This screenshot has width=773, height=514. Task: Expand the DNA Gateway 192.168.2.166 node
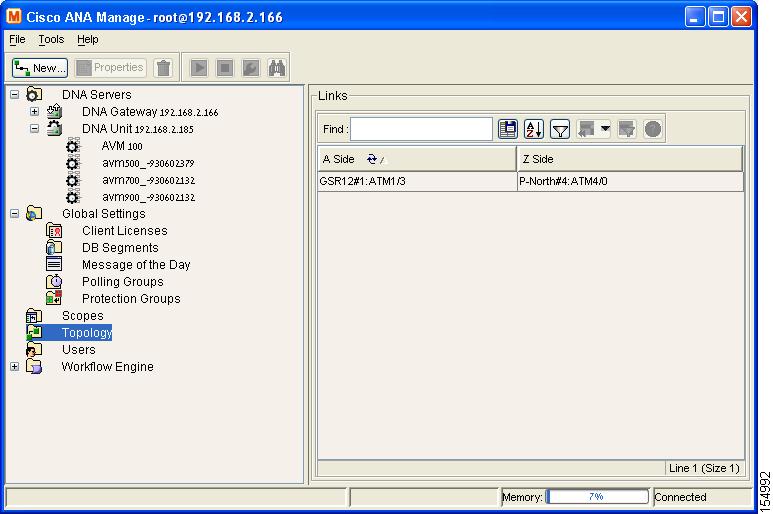[x=34, y=111]
